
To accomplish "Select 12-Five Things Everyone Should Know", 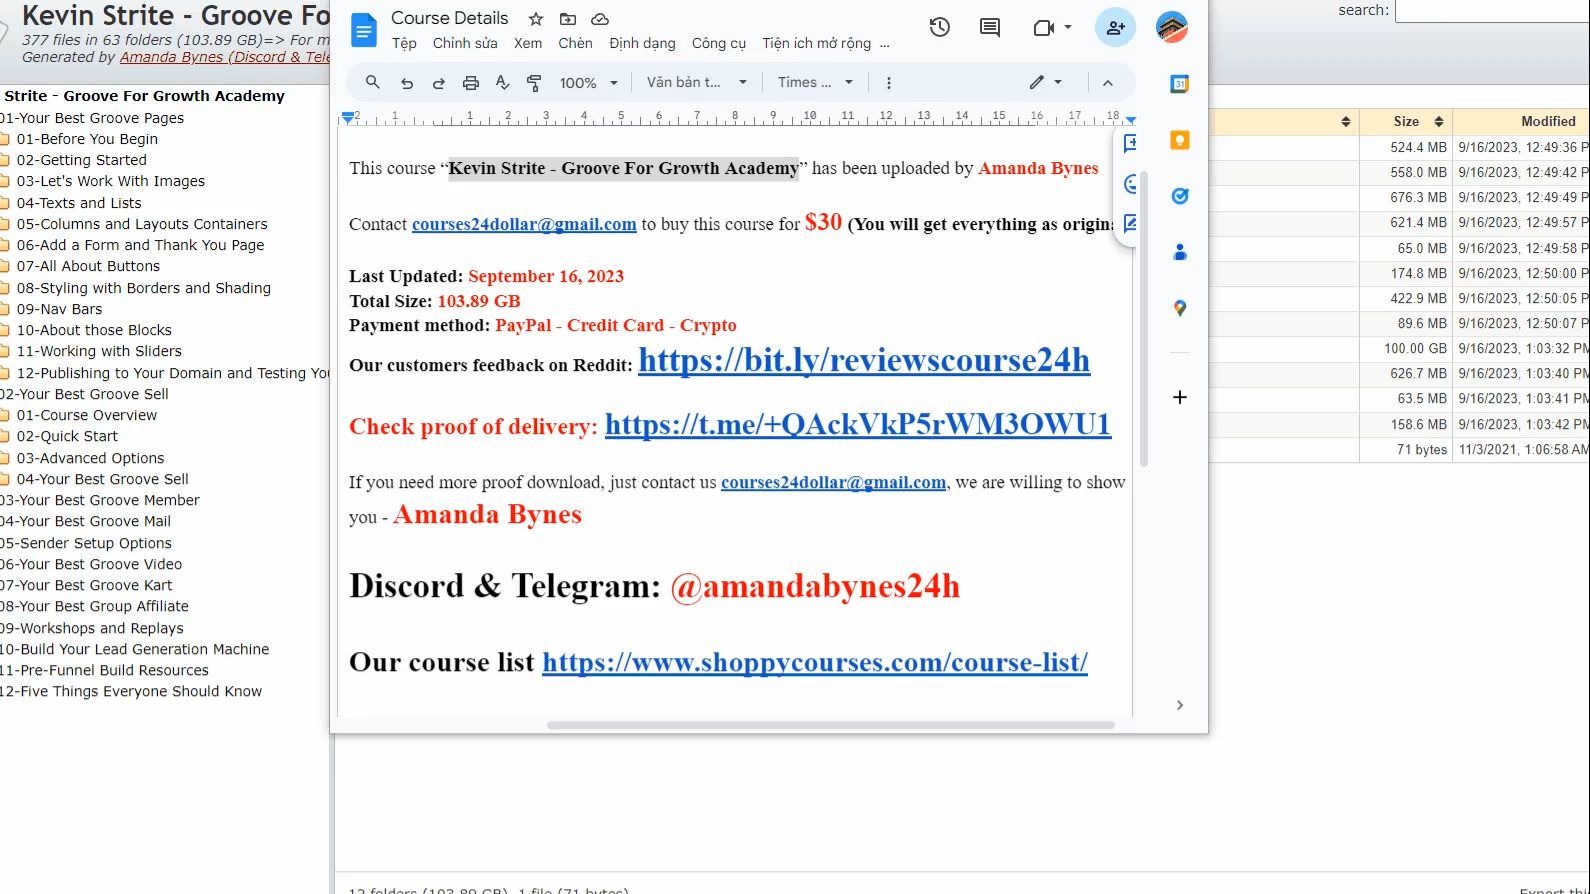I will point(131,691).
